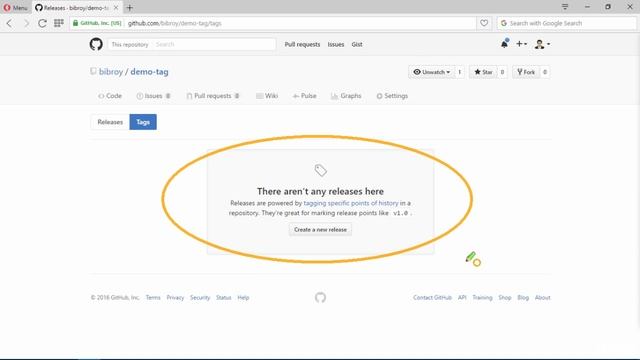This screenshot has width=640, height=360.
Task: Open Pull requests in top navigation
Action: point(302,44)
